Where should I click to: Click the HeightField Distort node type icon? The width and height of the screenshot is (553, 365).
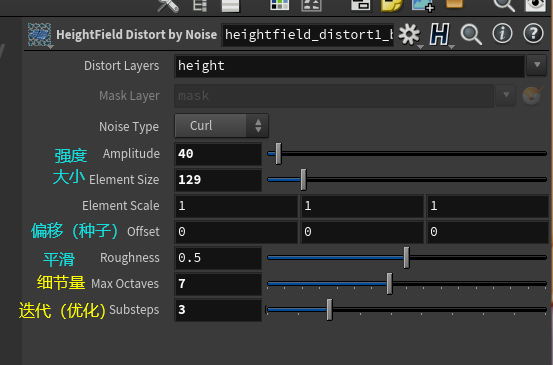[x=40, y=35]
